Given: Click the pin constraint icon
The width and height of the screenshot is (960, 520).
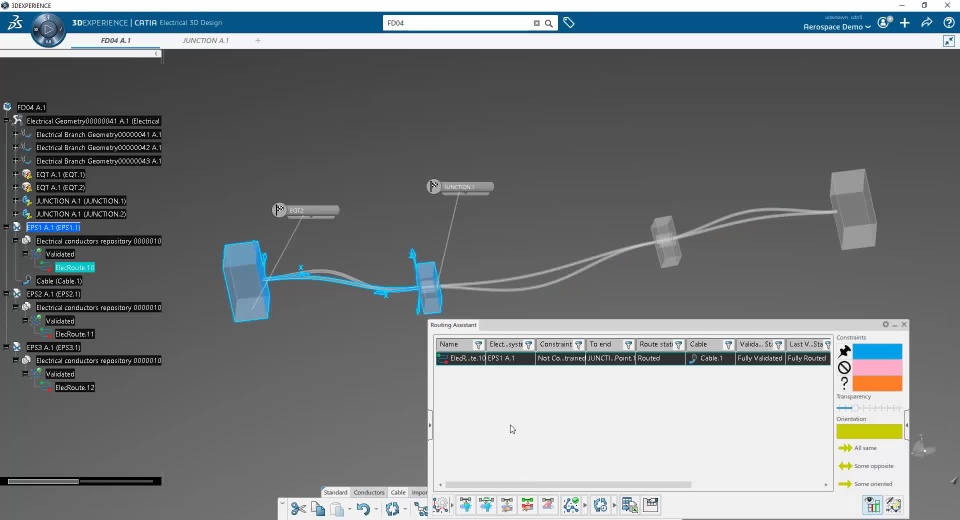Looking at the screenshot, I should pyautogui.click(x=844, y=352).
